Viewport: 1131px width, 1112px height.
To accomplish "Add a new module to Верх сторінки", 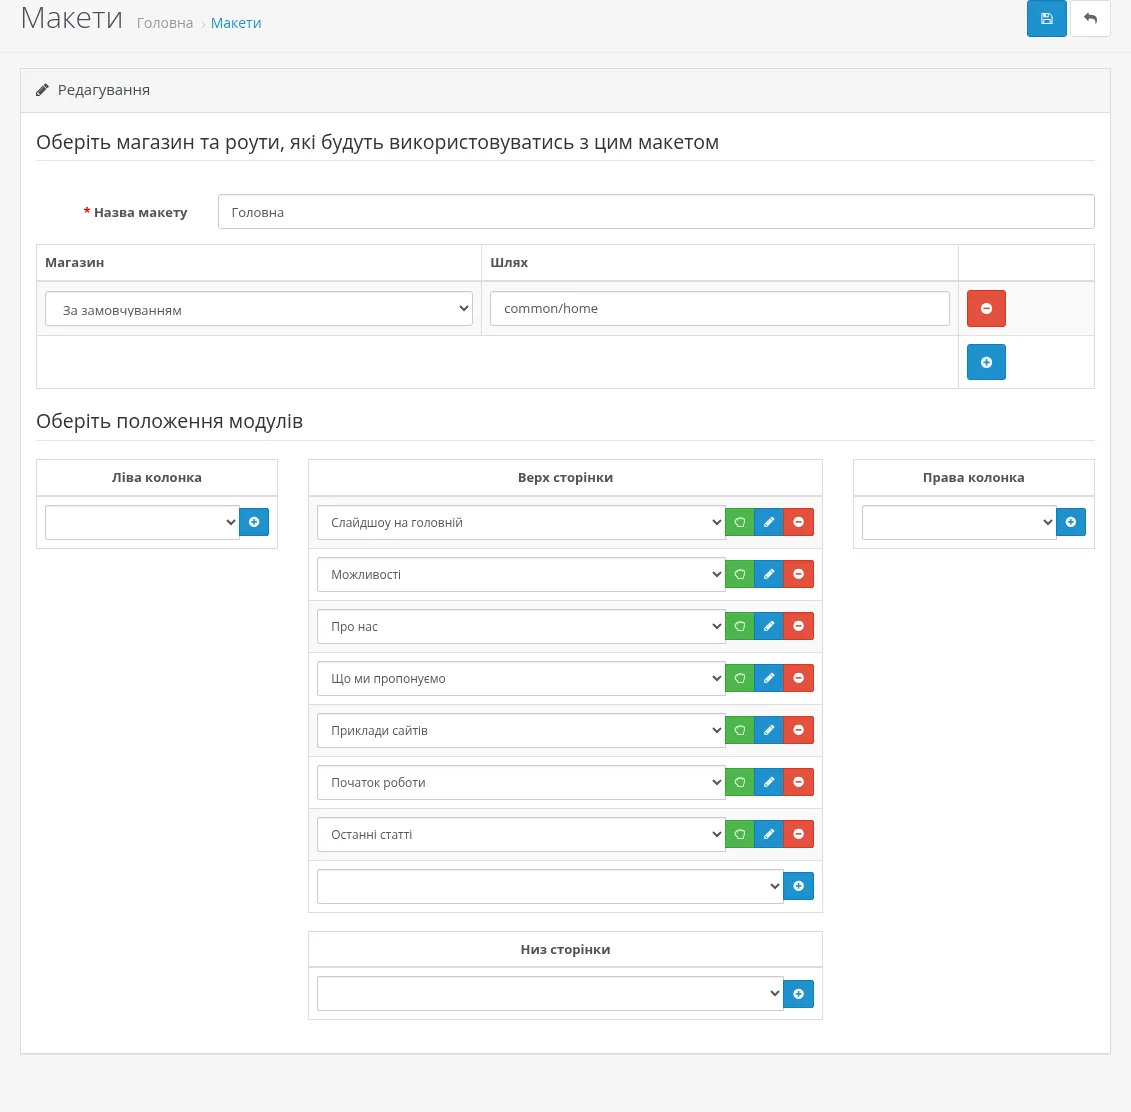I will tap(798, 886).
